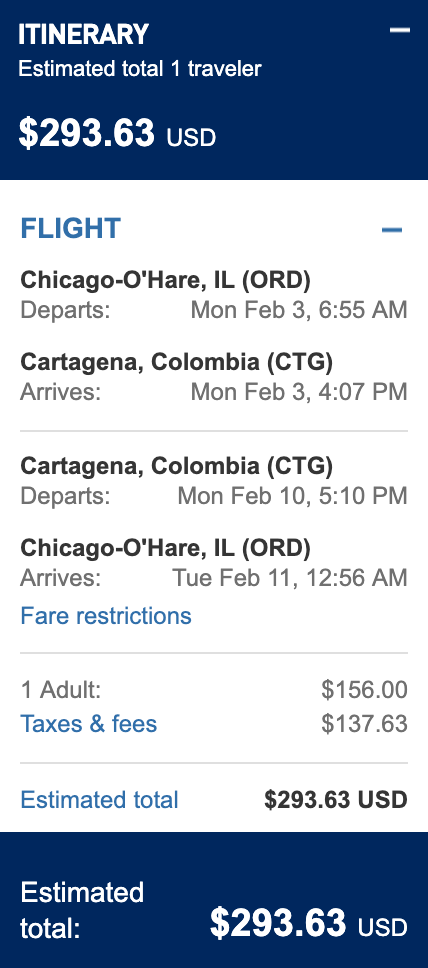The width and height of the screenshot is (428, 968).
Task: Click the Mon Feb 3, 6:55 AM departure time
Action: (x=299, y=309)
